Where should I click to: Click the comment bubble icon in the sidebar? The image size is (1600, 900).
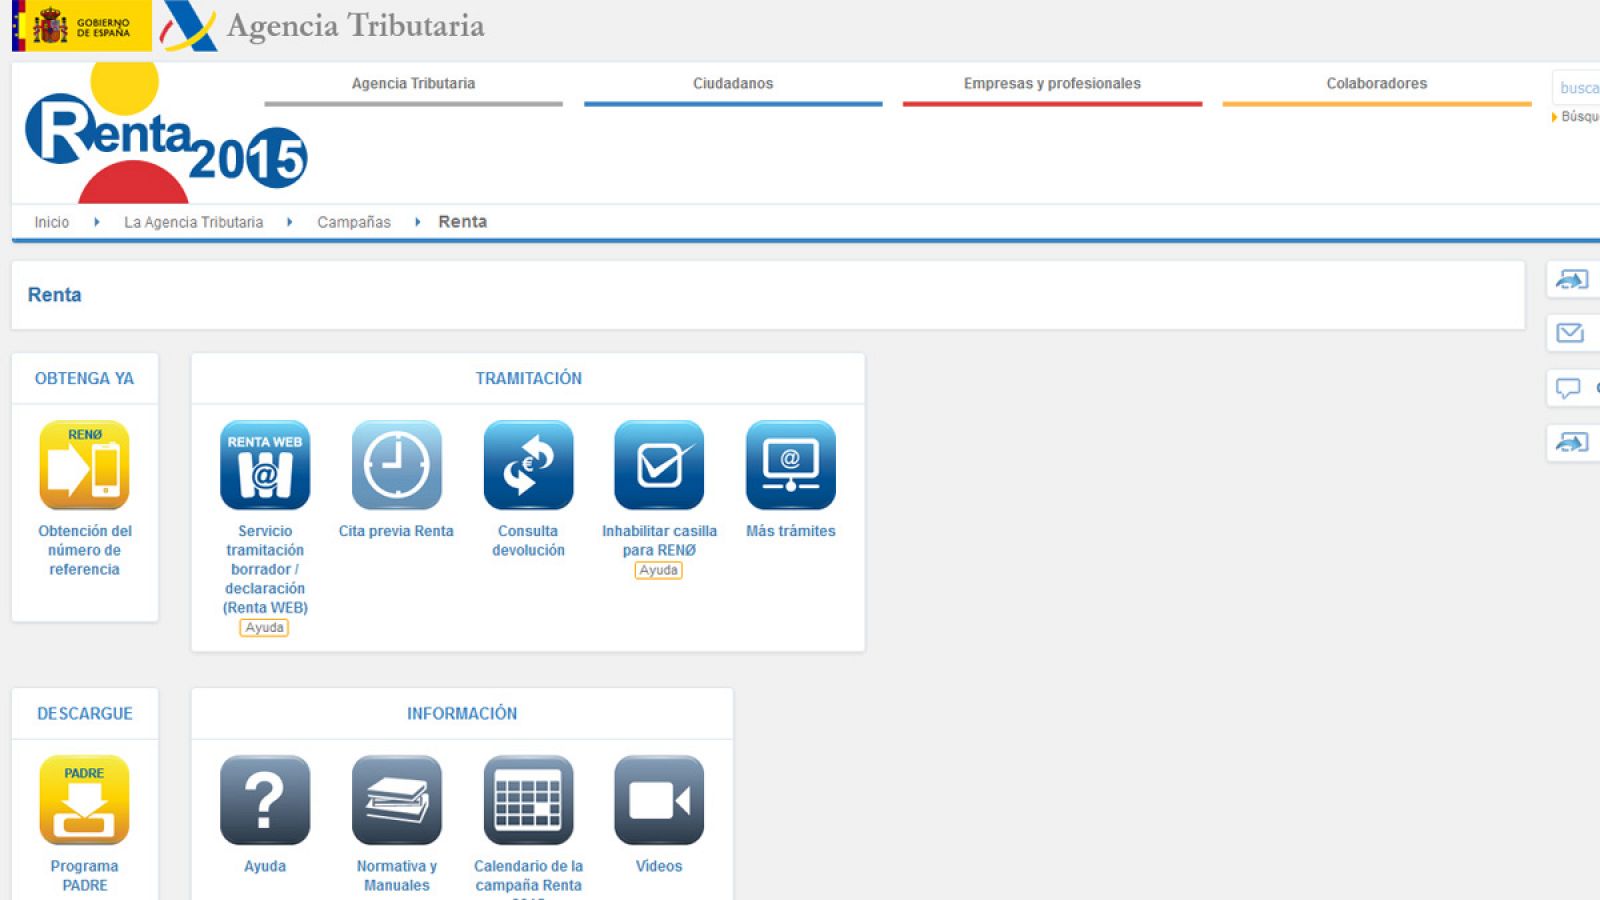point(1566,388)
